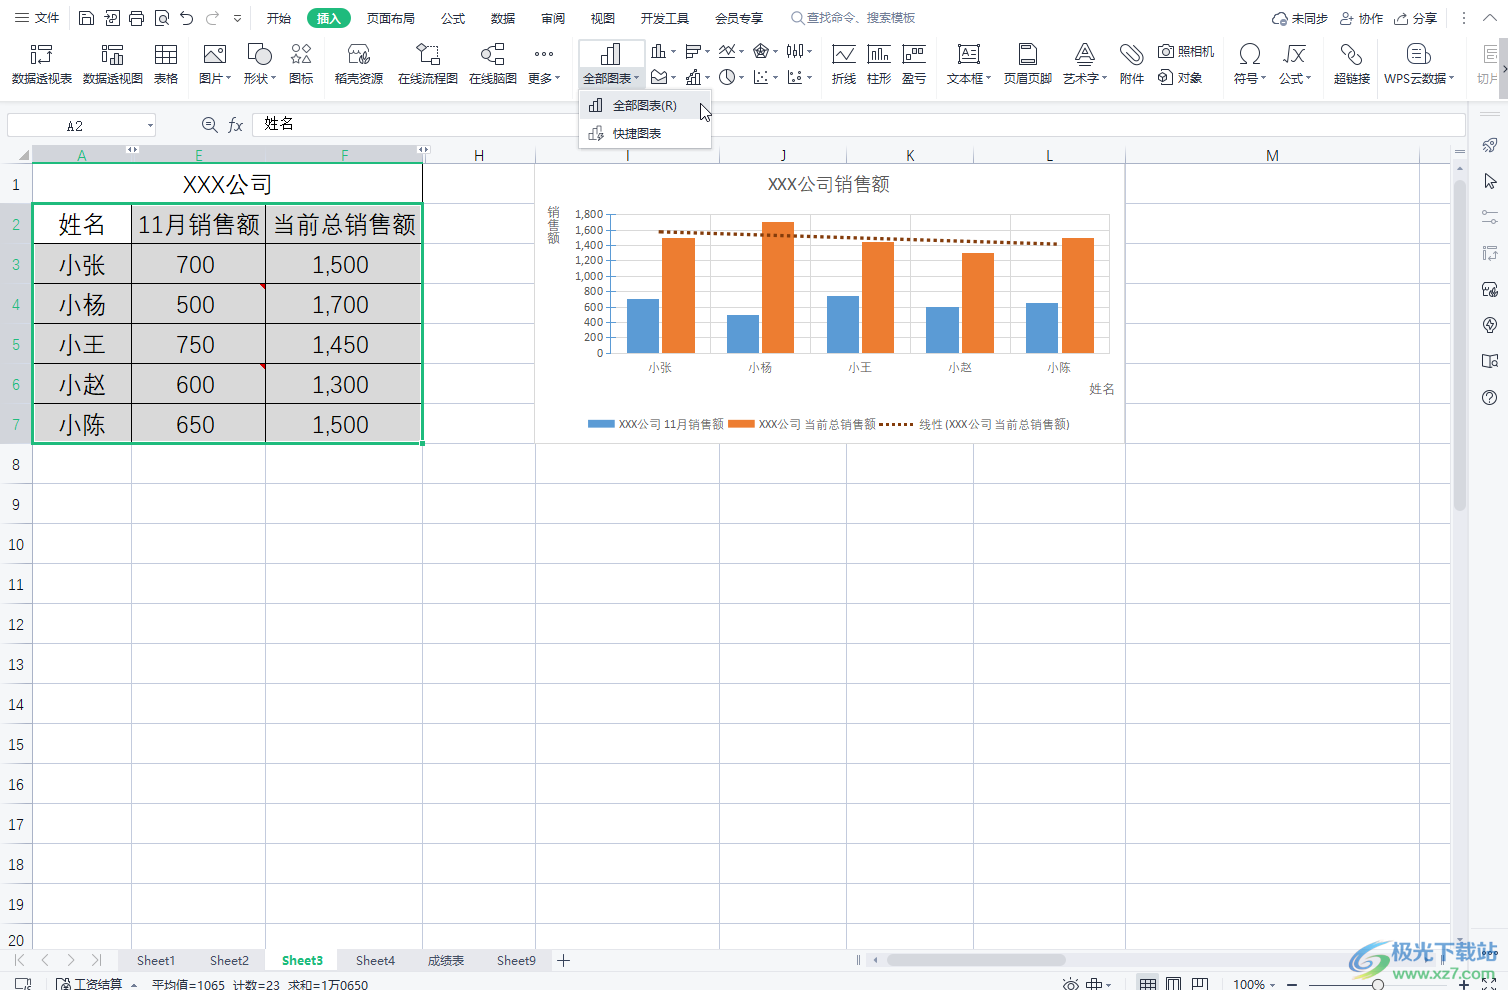Click the cell containing 小杨
Image resolution: width=1508 pixels, height=990 pixels.
point(82,305)
